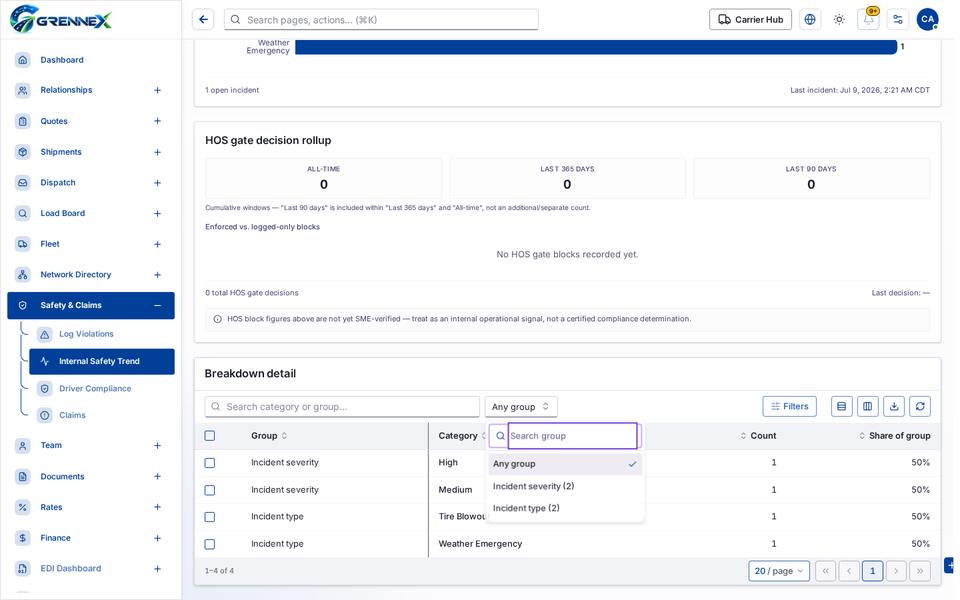Screen dimensions: 960x600
Task: Go to page 1
Action: tap(872, 571)
